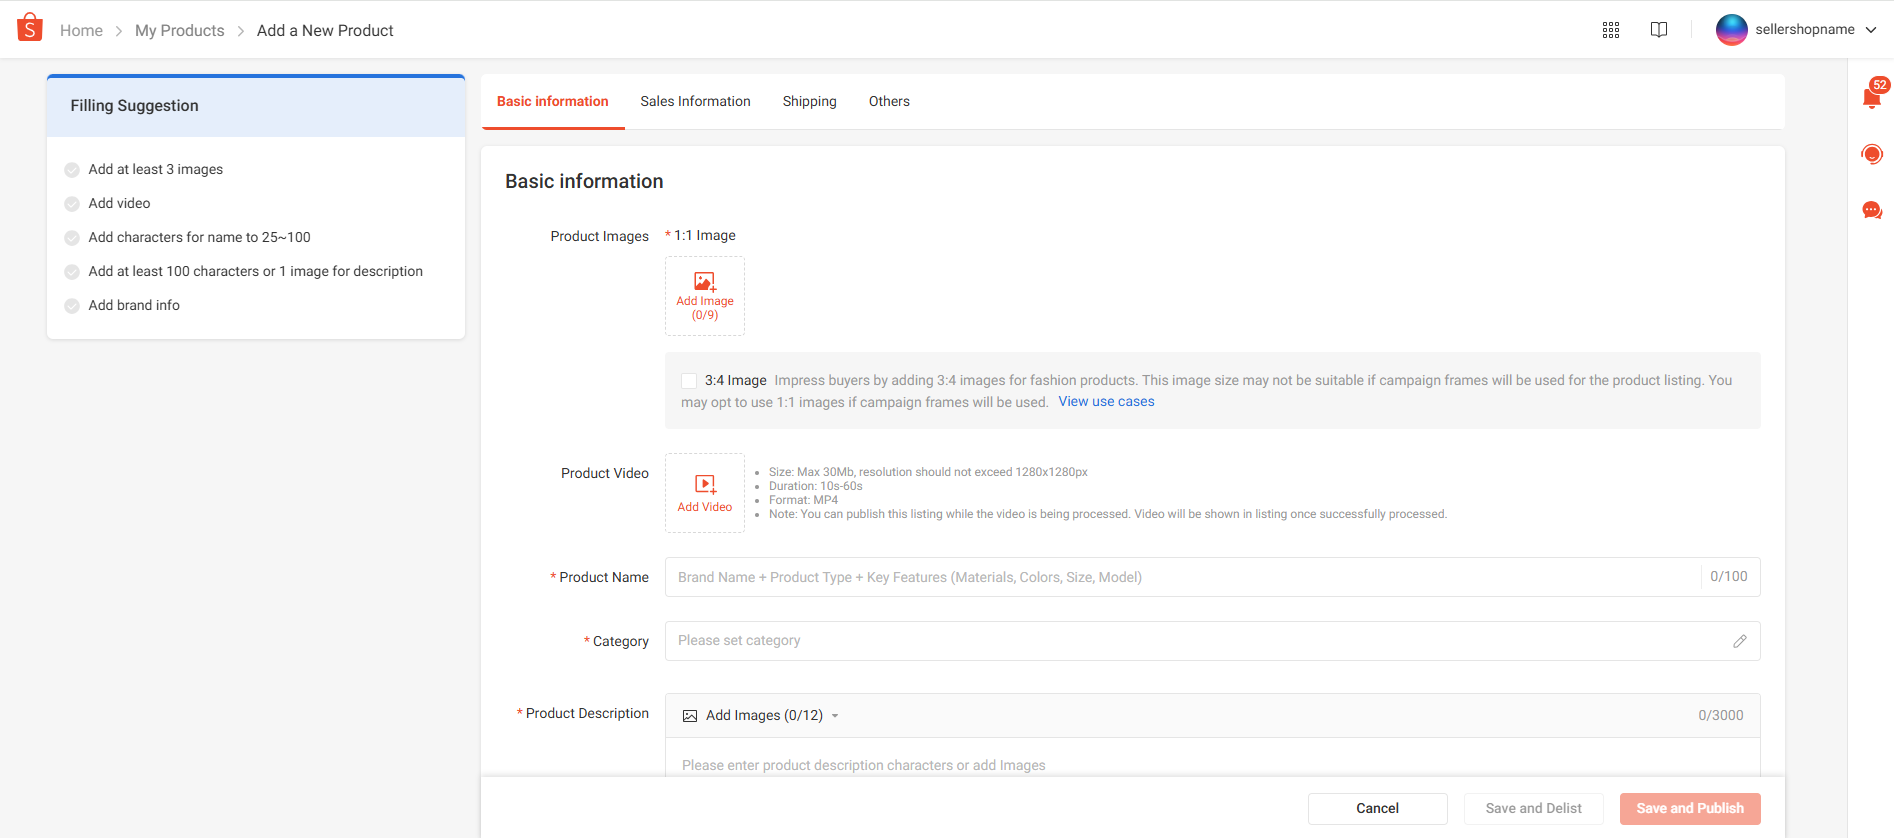This screenshot has height=838, width=1894.
Task: Open the customer support headset icon
Action: coord(1872,154)
